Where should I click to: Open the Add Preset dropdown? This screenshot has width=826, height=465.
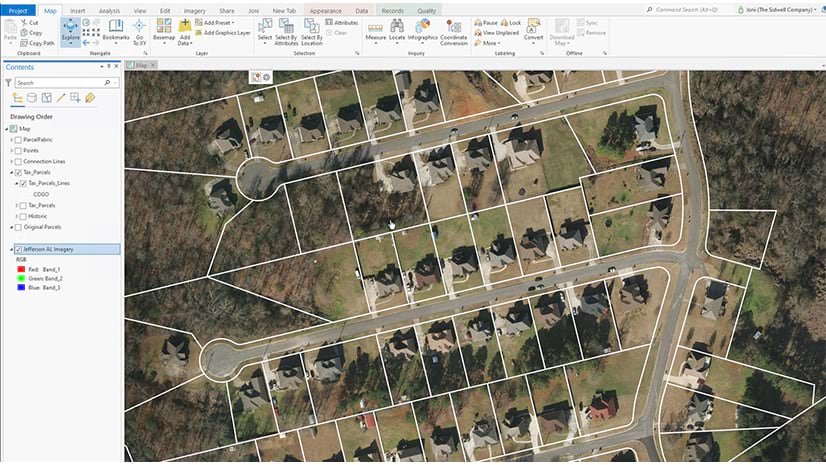point(215,23)
